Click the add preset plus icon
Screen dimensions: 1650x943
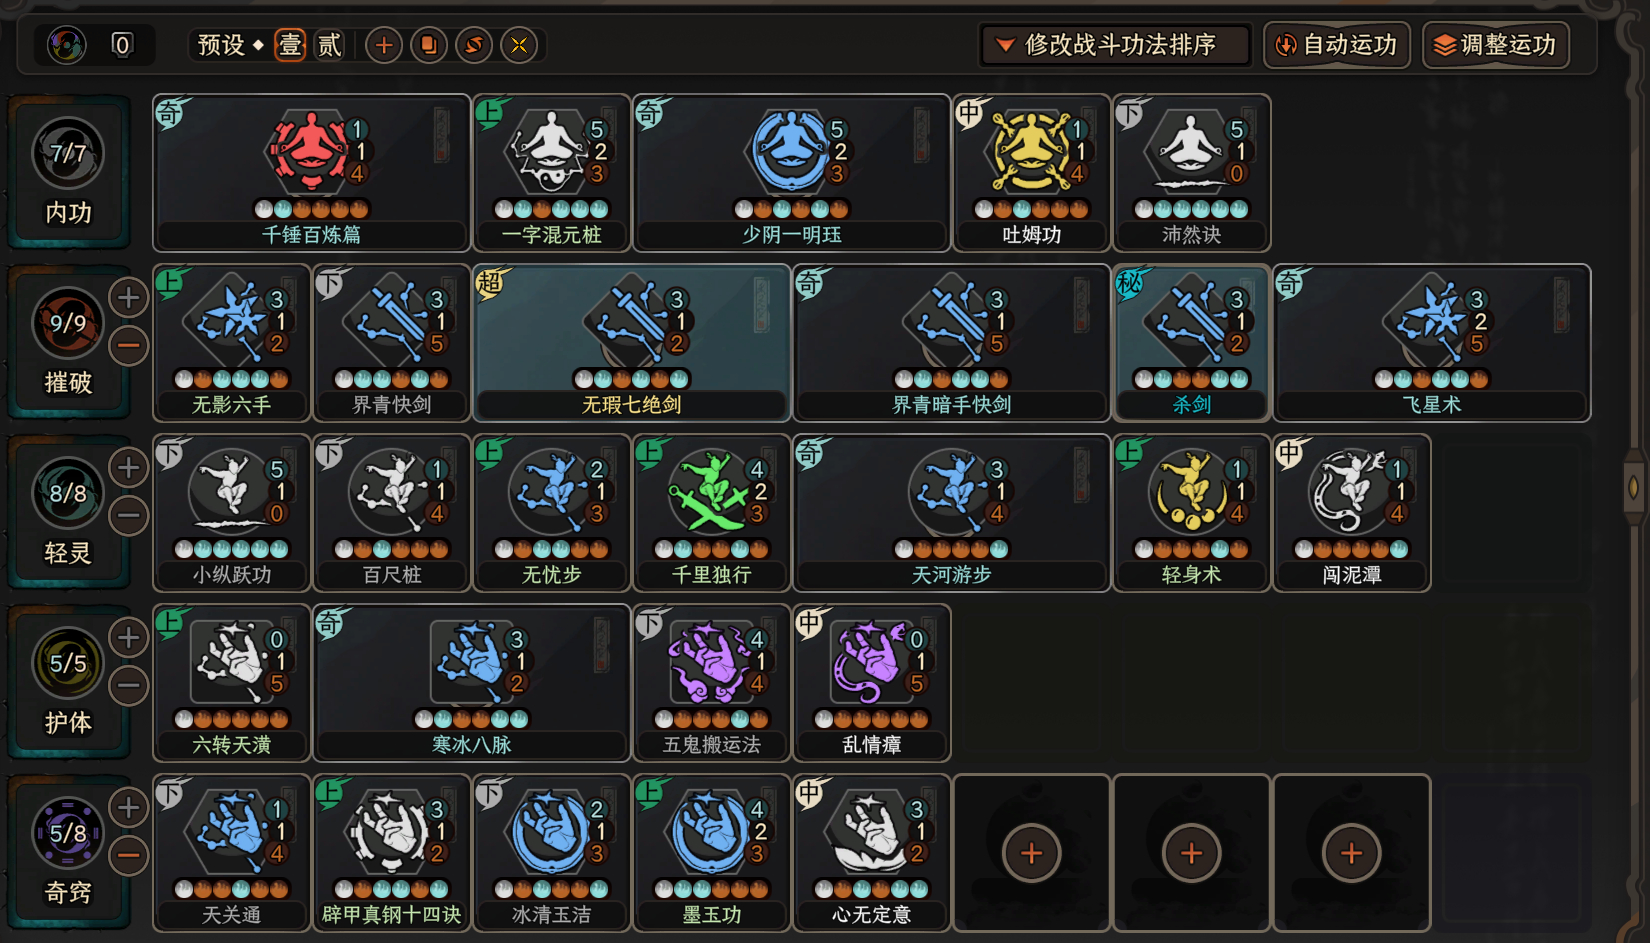tap(384, 45)
